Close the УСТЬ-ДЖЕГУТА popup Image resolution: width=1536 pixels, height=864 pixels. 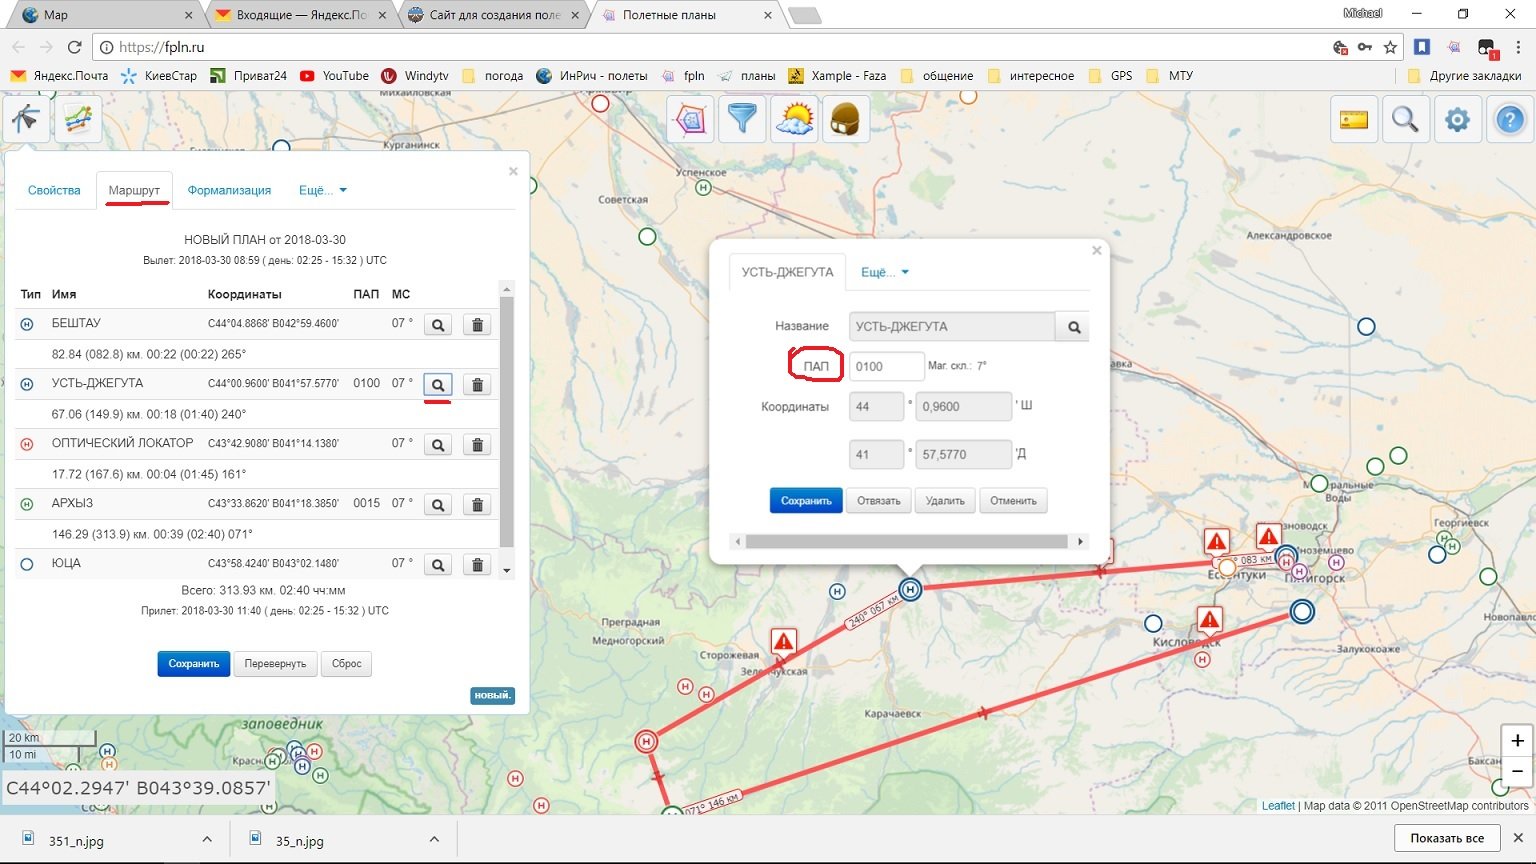click(1096, 251)
